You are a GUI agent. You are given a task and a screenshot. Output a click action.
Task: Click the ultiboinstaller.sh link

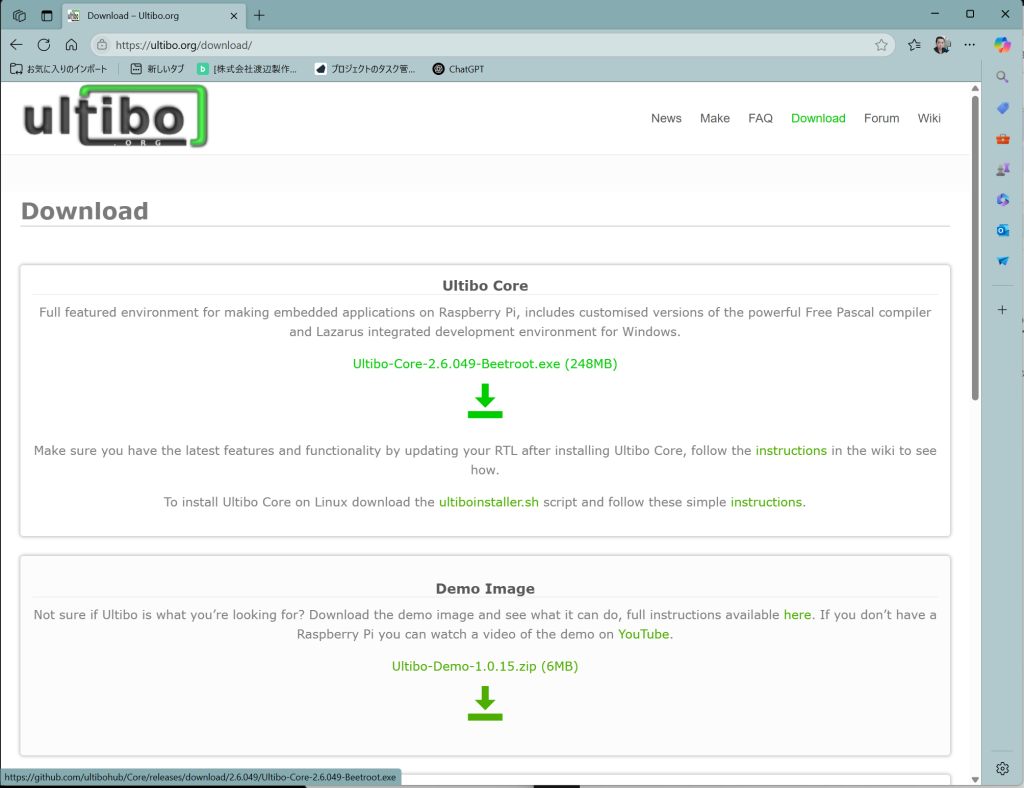(488, 502)
